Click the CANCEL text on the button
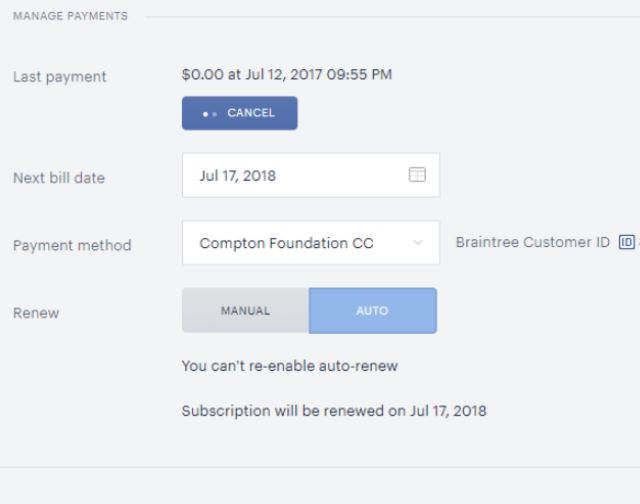Image resolution: width=640 pixels, height=504 pixels. (x=251, y=113)
